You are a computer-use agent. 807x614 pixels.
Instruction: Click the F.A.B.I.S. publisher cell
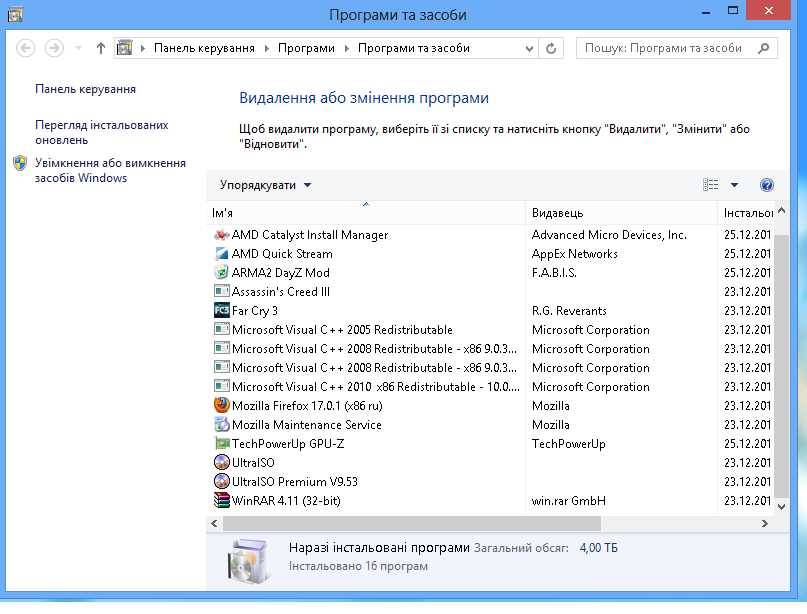click(554, 273)
